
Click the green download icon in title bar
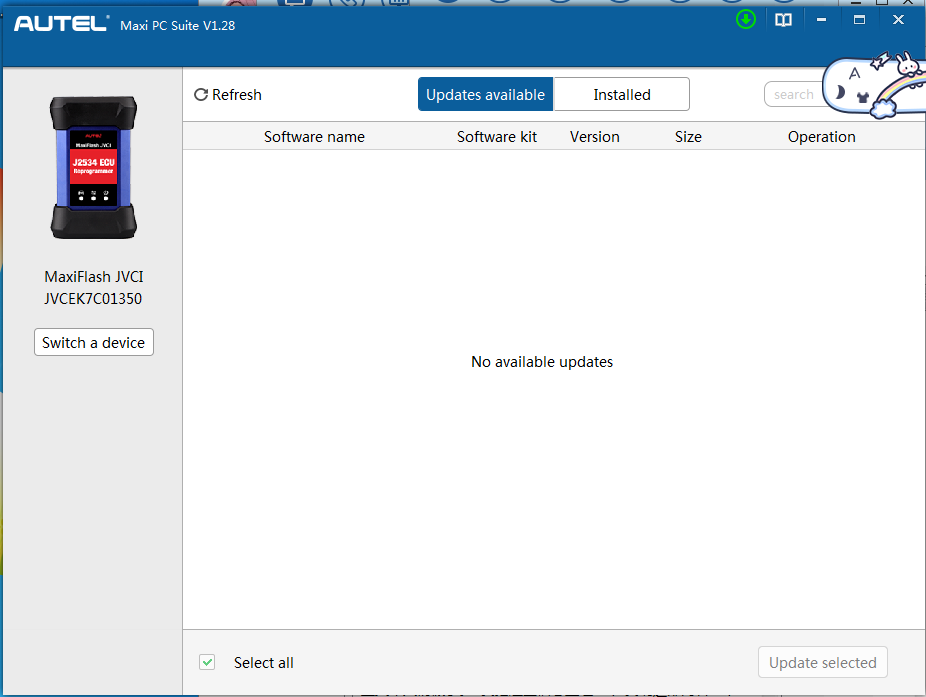746,20
